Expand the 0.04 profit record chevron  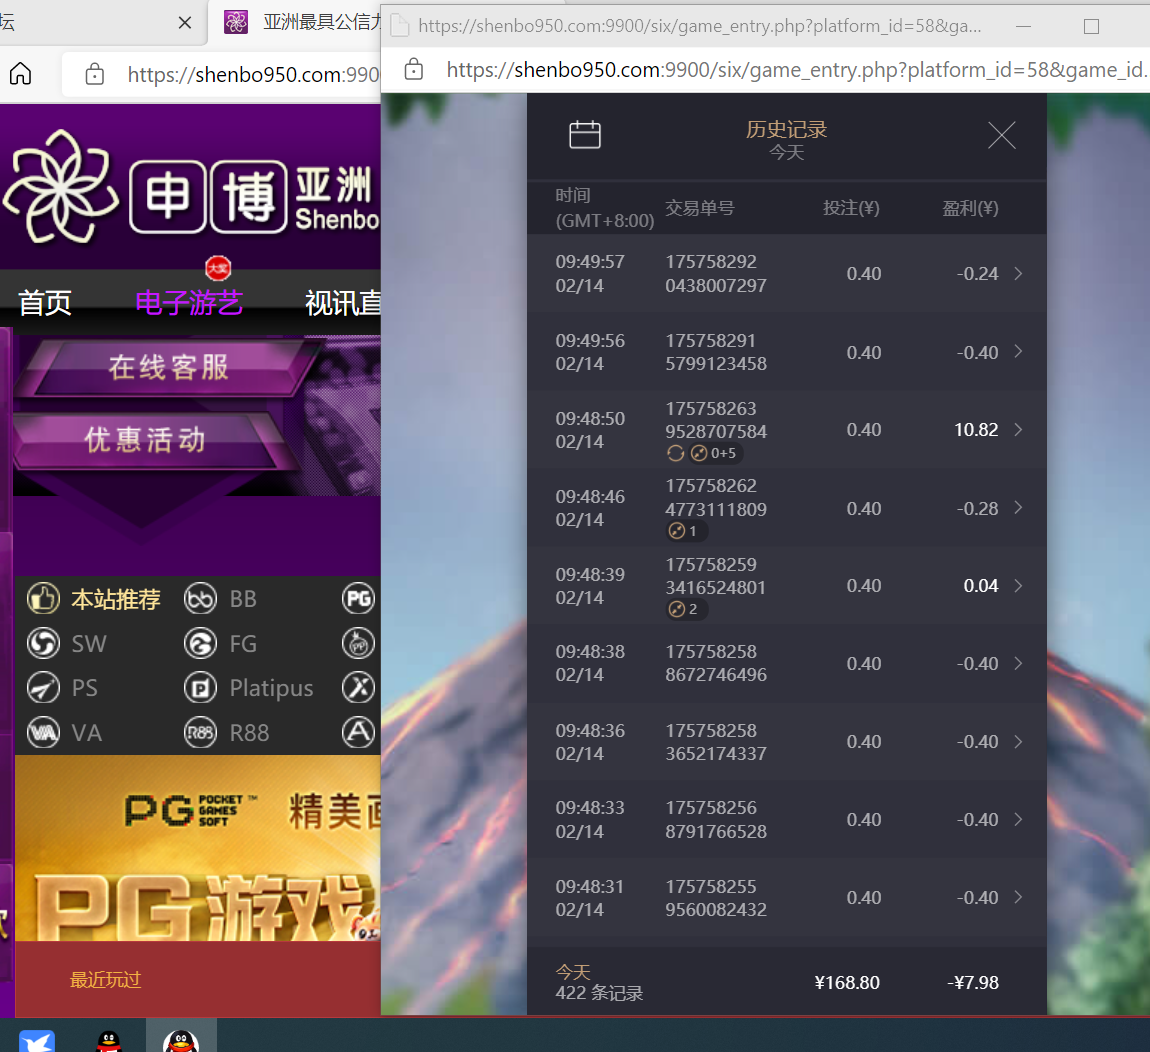pyautogui.click(x=1018, y=585)
